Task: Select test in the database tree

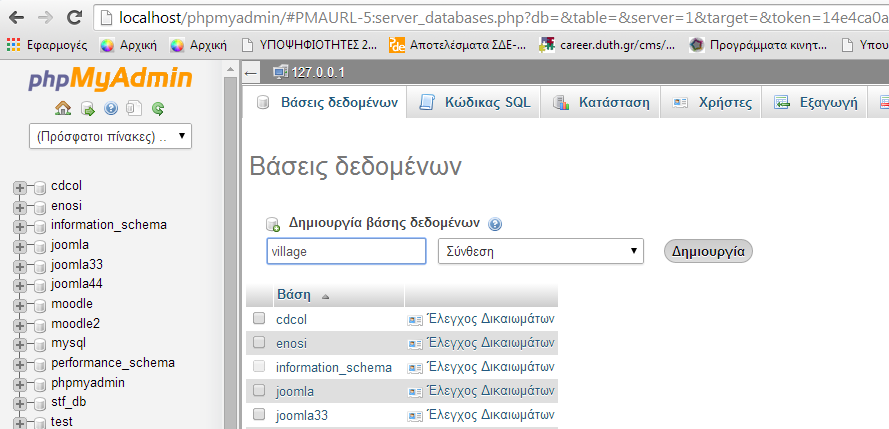Action: coord(62,422)
